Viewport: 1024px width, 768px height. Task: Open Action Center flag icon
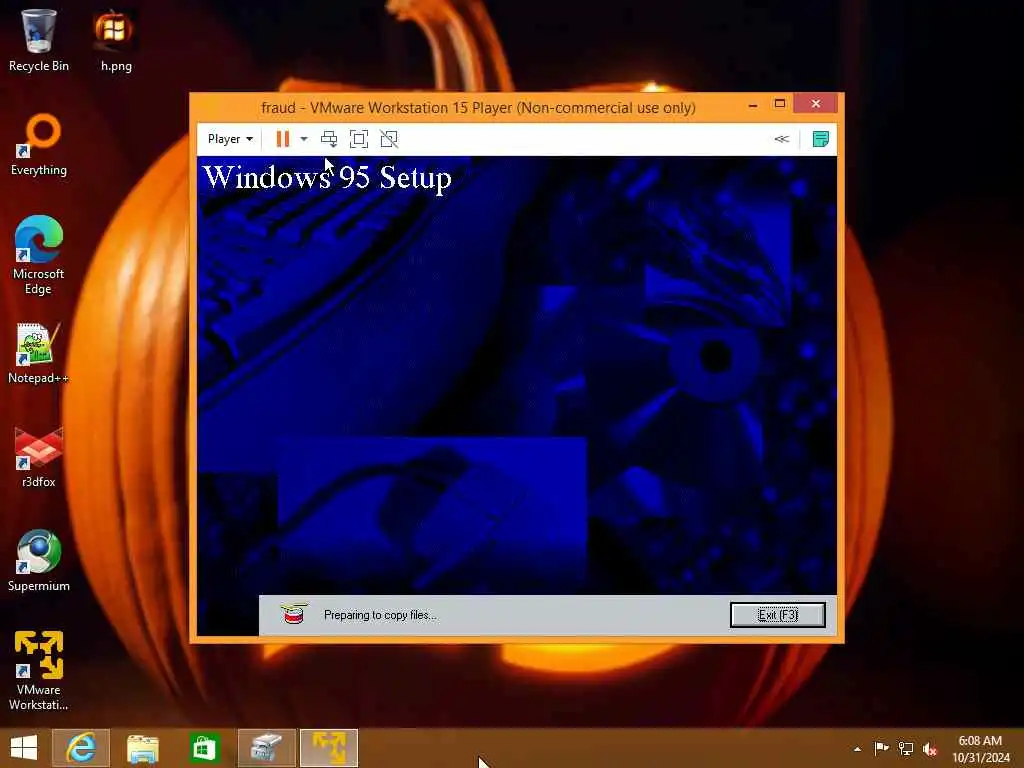coord(881,748)
